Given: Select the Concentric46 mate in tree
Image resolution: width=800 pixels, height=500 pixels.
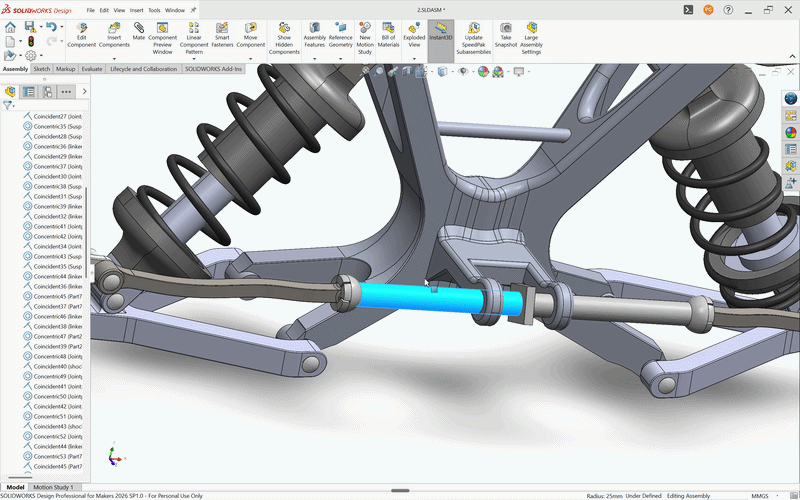Looking at the screenshot, I should click(53, 316).
